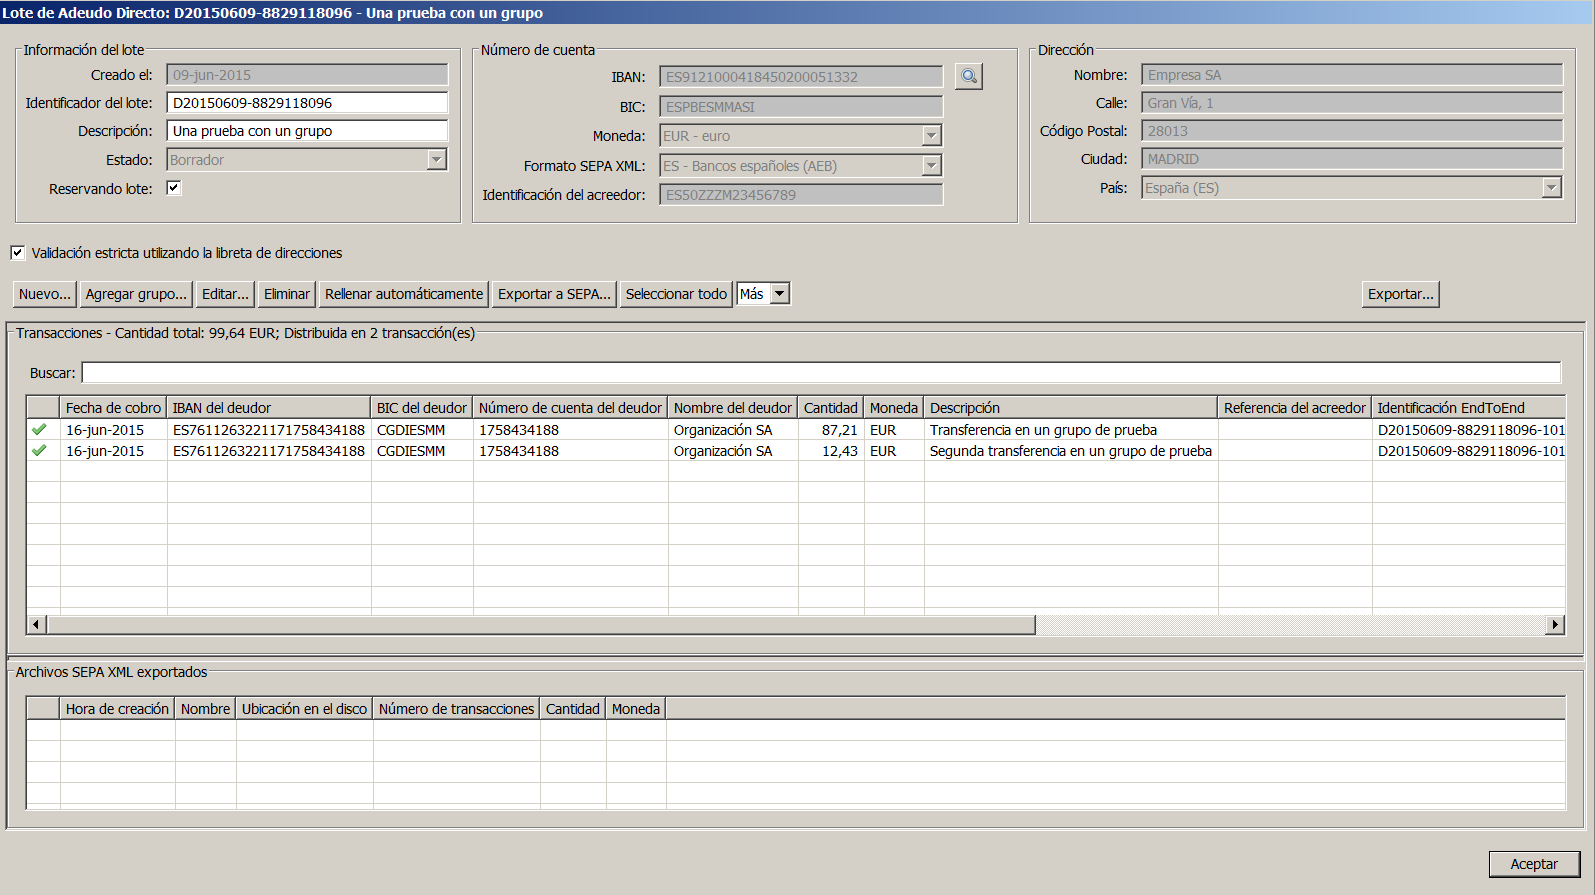
Task: Open the Estado dropdown
Action: 436,160
